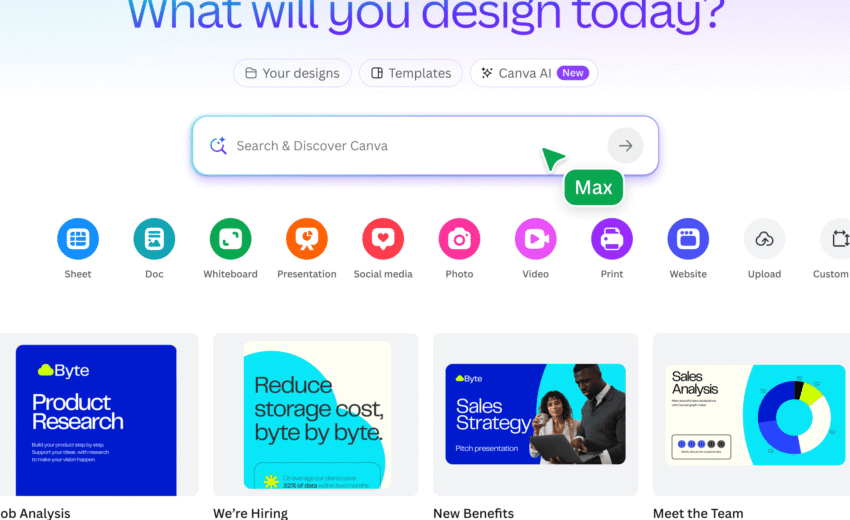Open the Product Research template thumbnail

pos(96,420)
